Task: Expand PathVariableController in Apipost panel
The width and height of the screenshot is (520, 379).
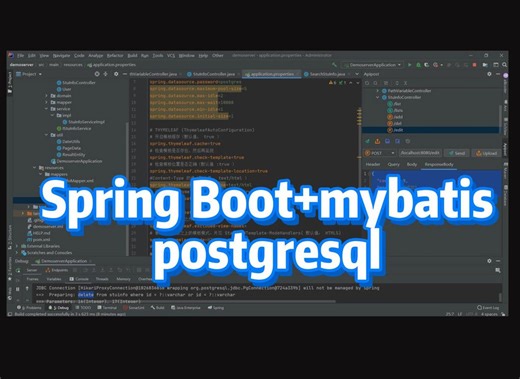Action: point(378,91)
